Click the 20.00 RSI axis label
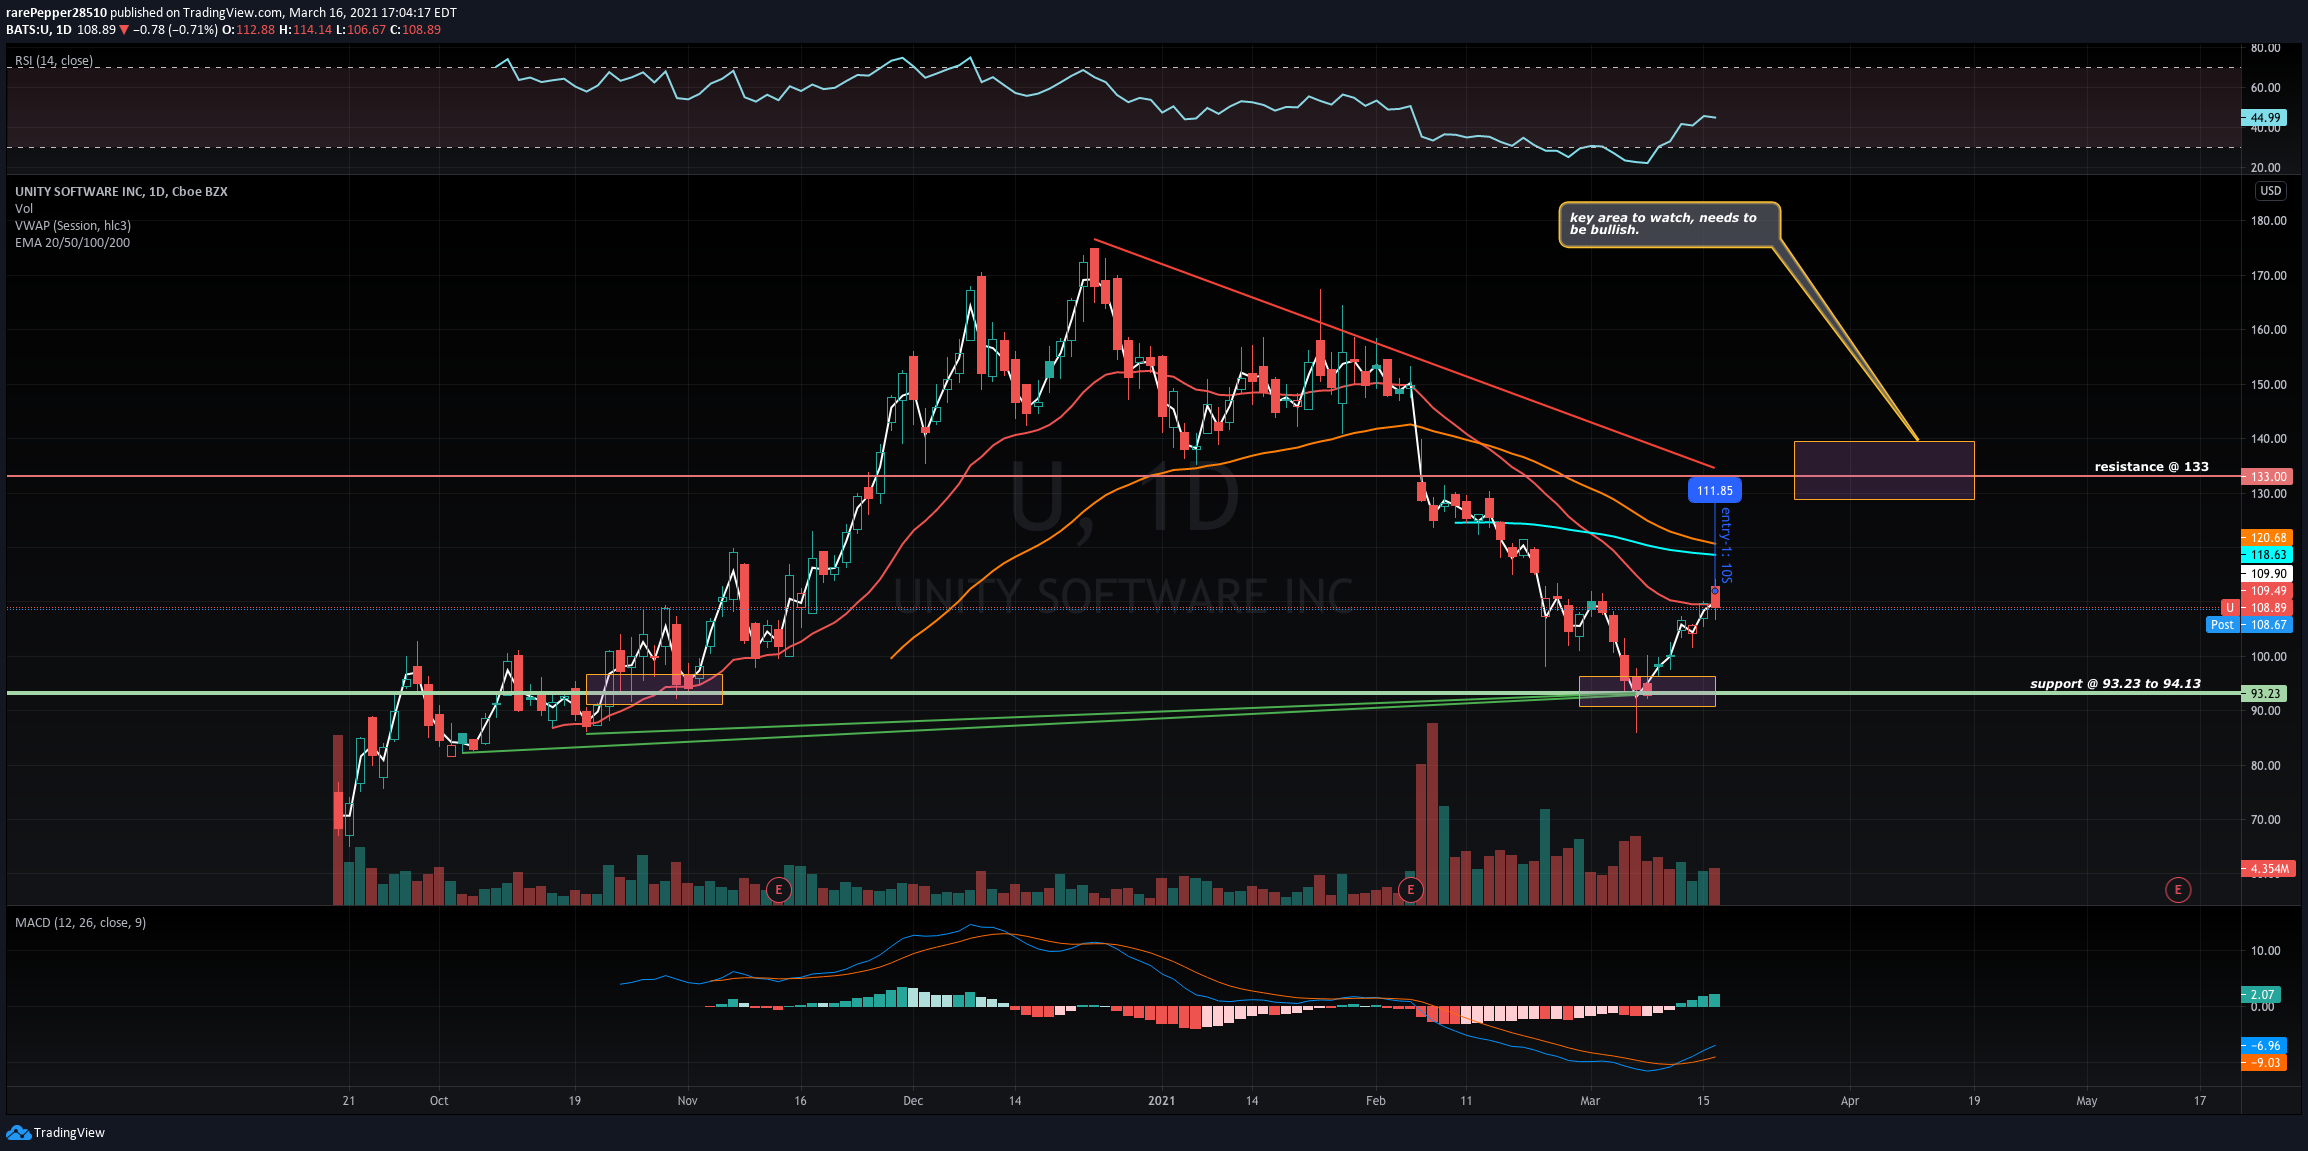 coord(2266,168)
